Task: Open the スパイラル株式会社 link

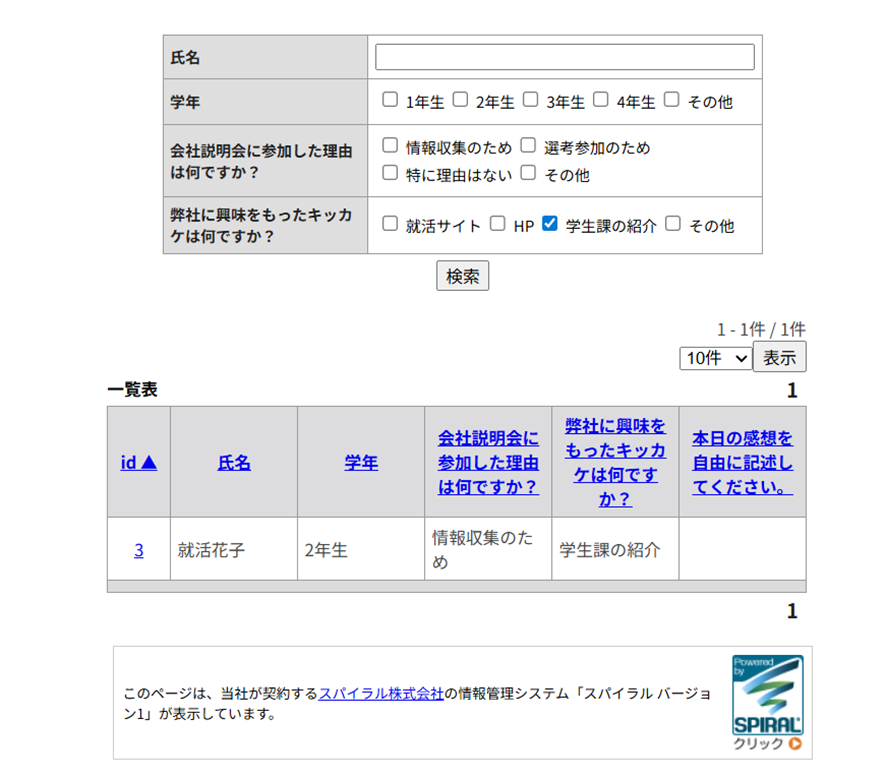Action: pyautogui.click(x=381, y=694)
